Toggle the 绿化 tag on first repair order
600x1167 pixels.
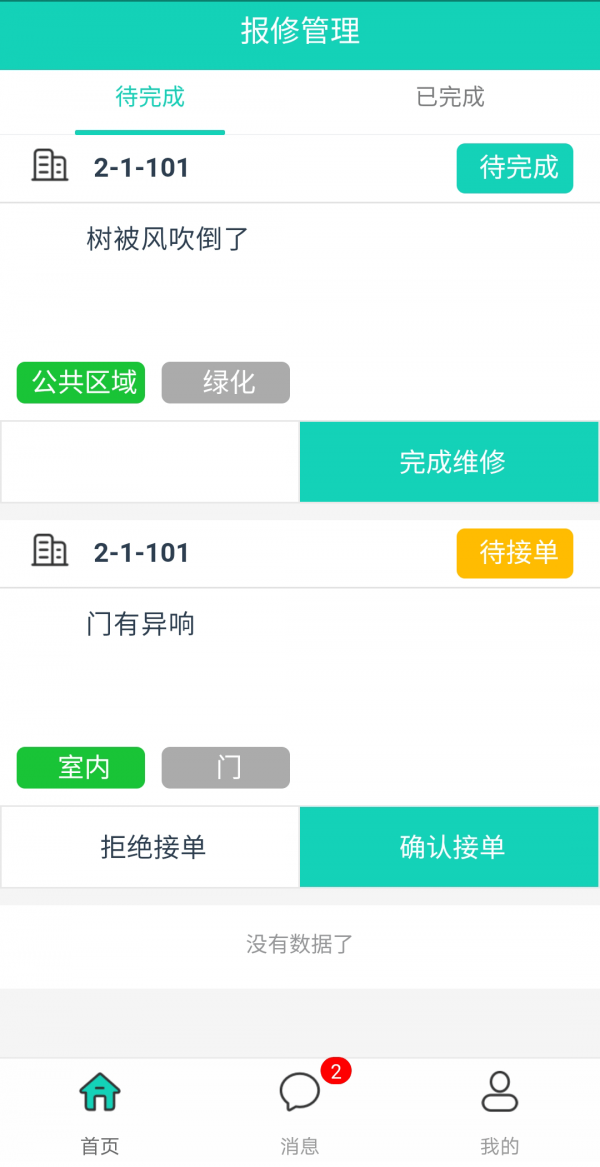(225, 382)
